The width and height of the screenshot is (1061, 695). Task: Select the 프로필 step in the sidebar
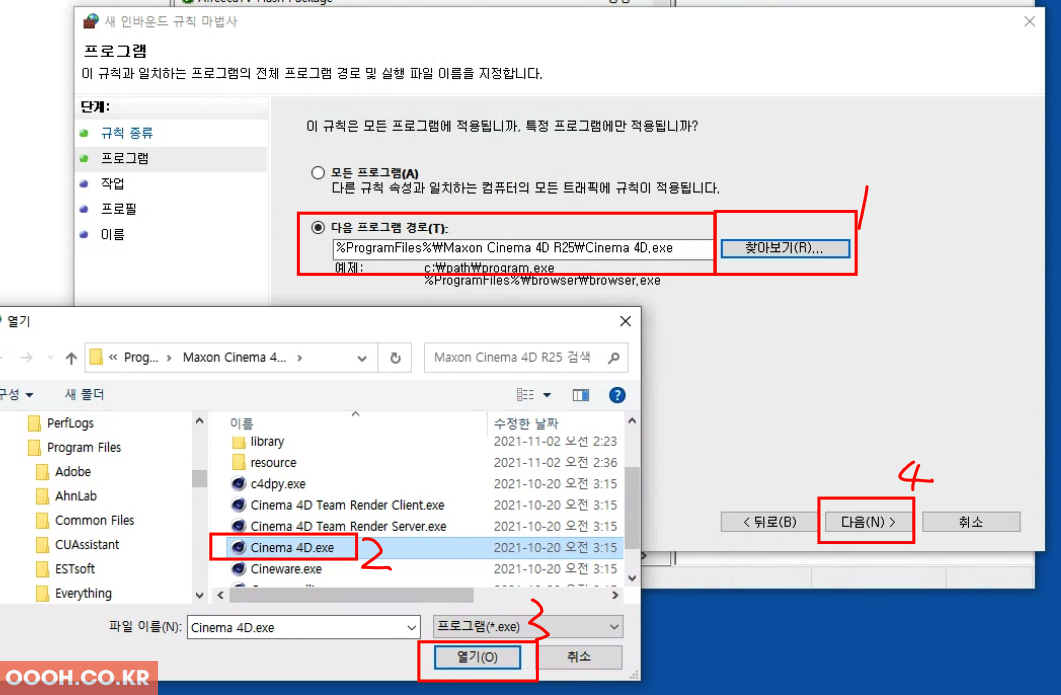[118, 209]
